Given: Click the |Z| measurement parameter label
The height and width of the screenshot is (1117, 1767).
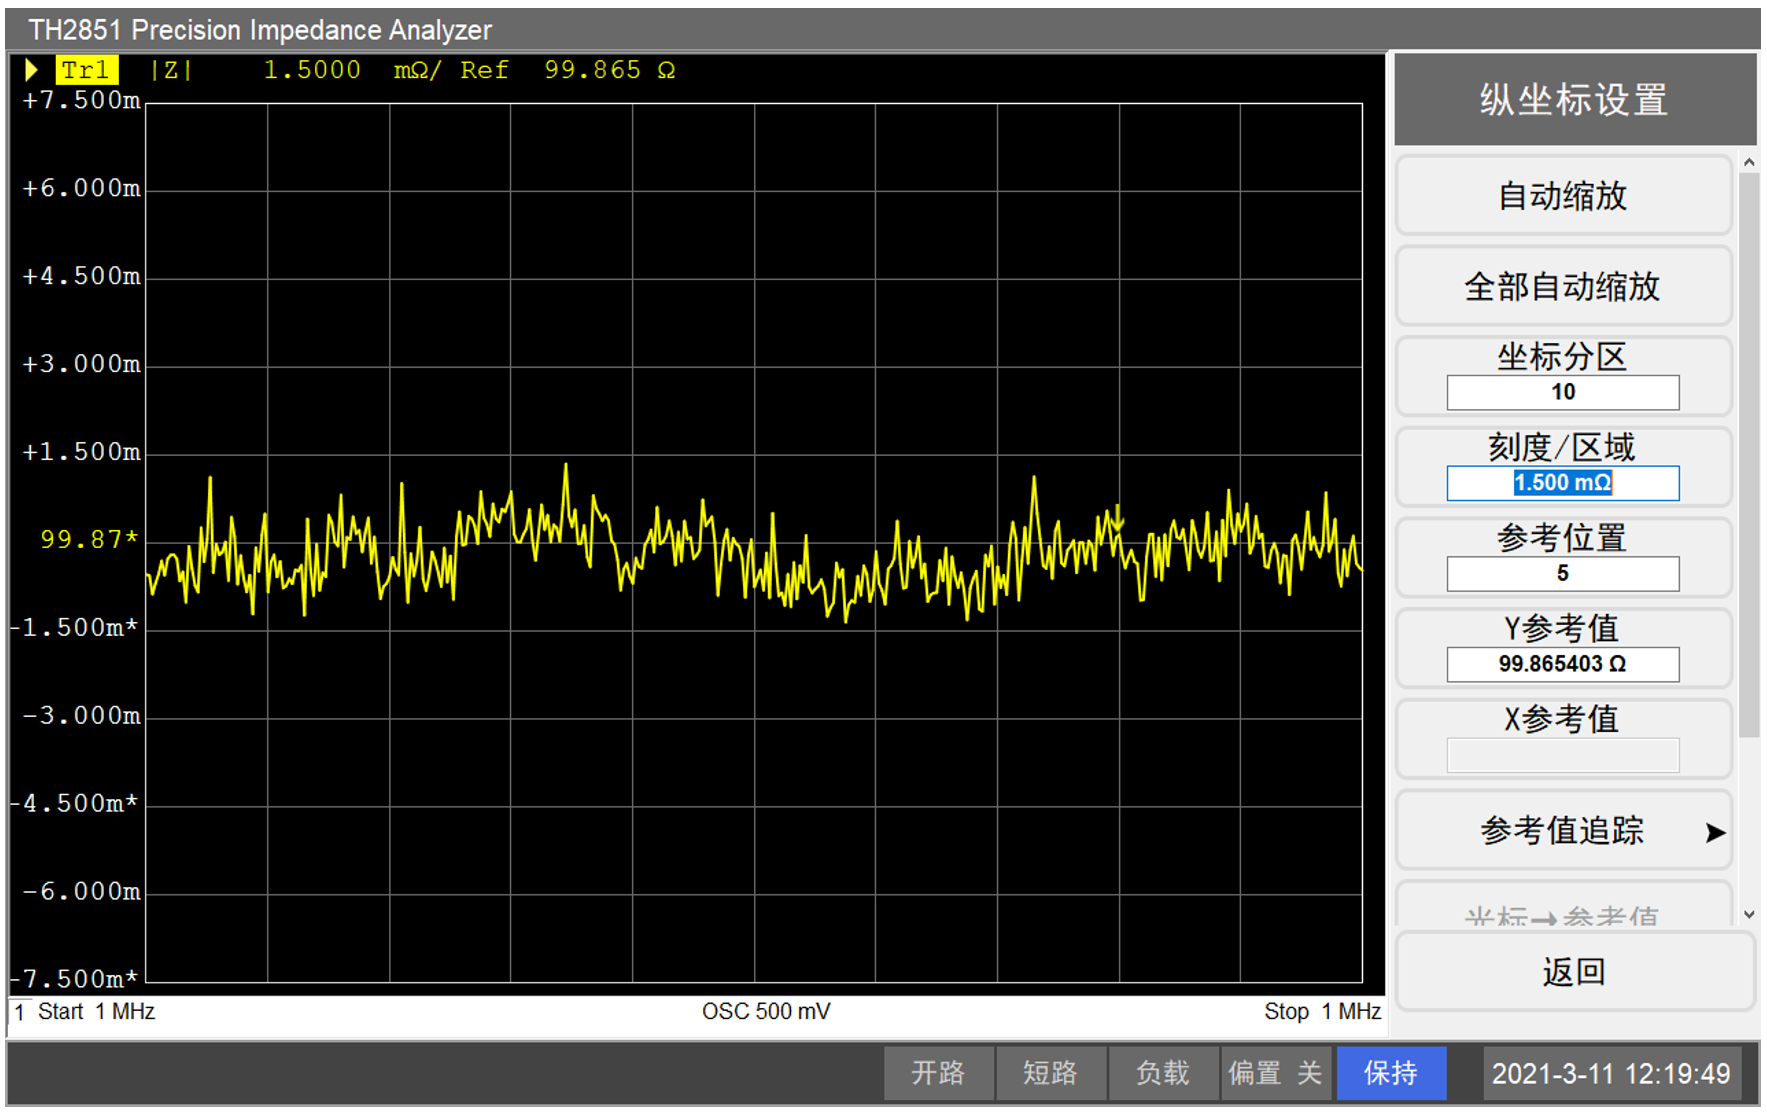Looking at the screenshot, I should click(171, 70).
